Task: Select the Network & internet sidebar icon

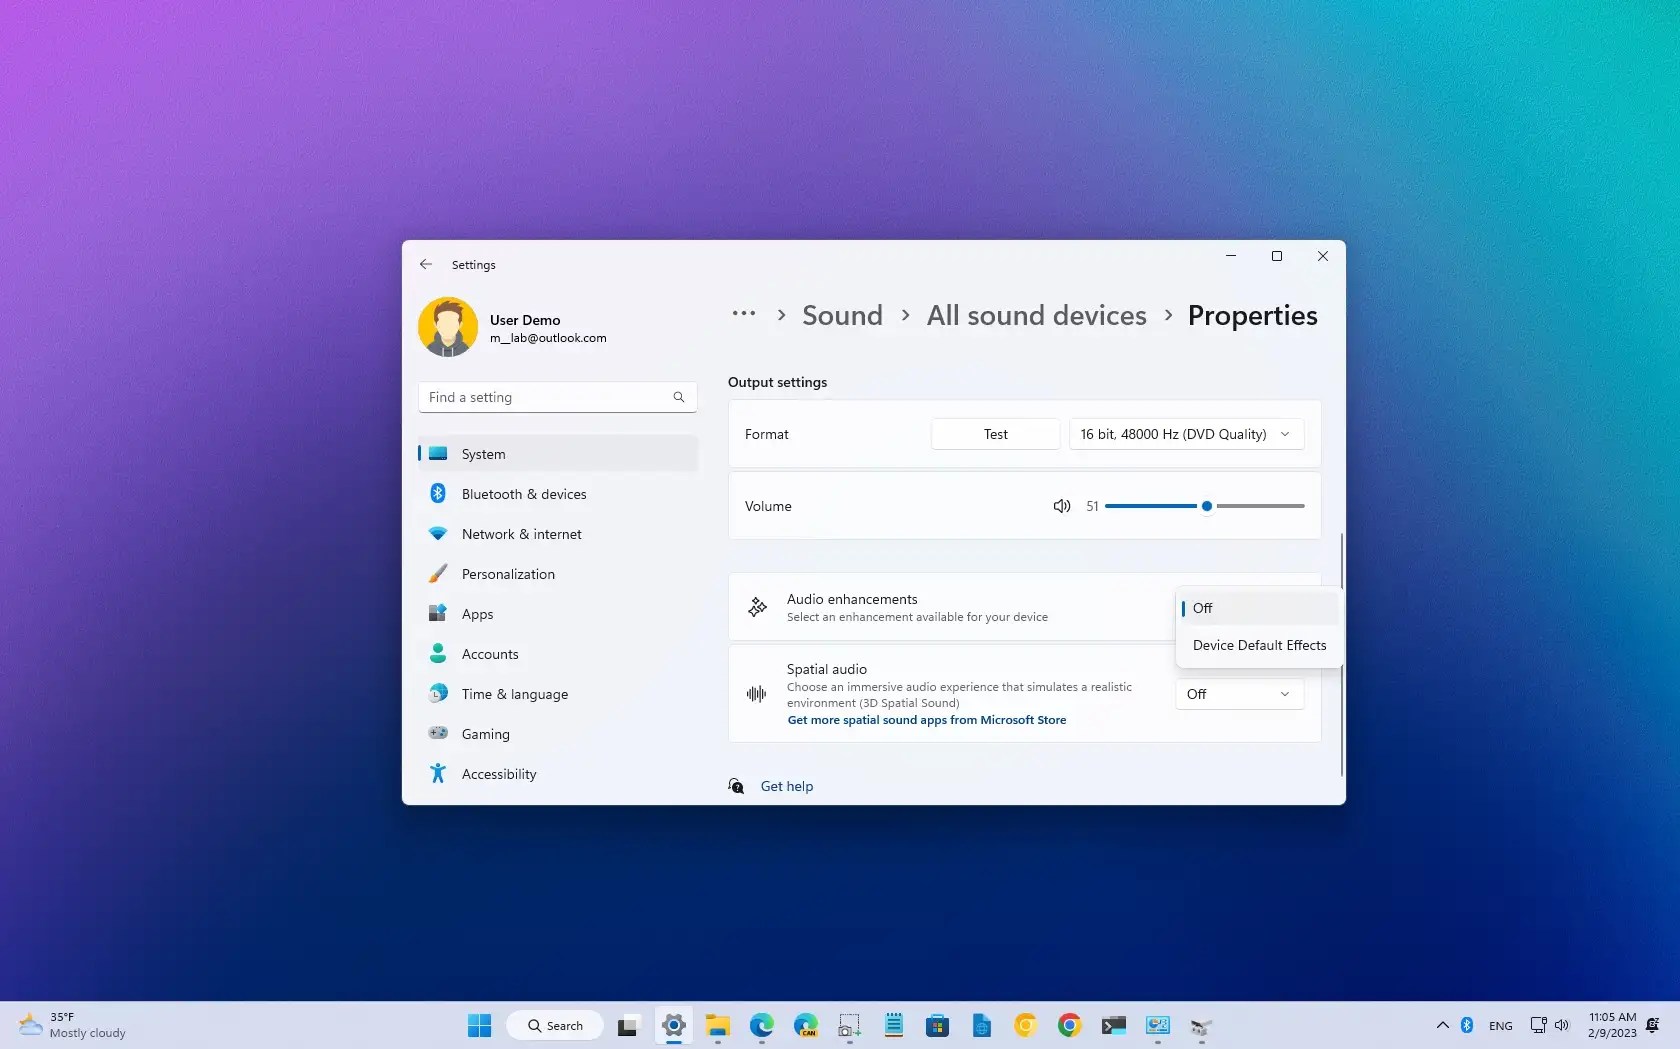Action: pos(438,534)
